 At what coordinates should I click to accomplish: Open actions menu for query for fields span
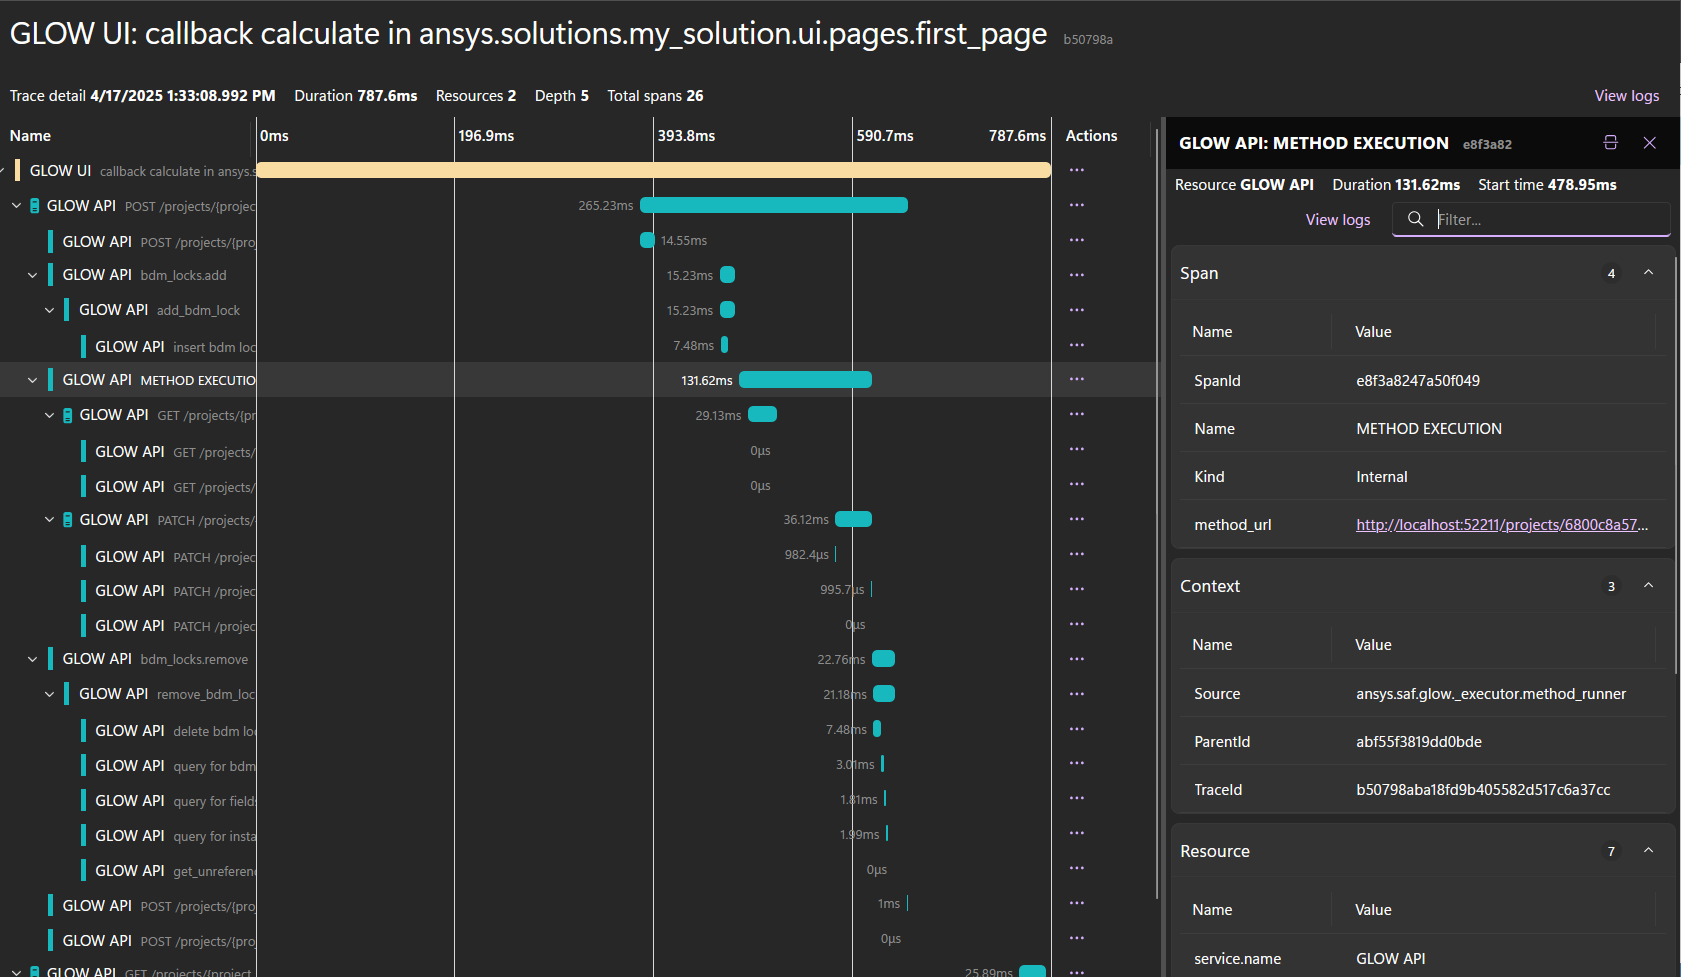pos(1076,799)
